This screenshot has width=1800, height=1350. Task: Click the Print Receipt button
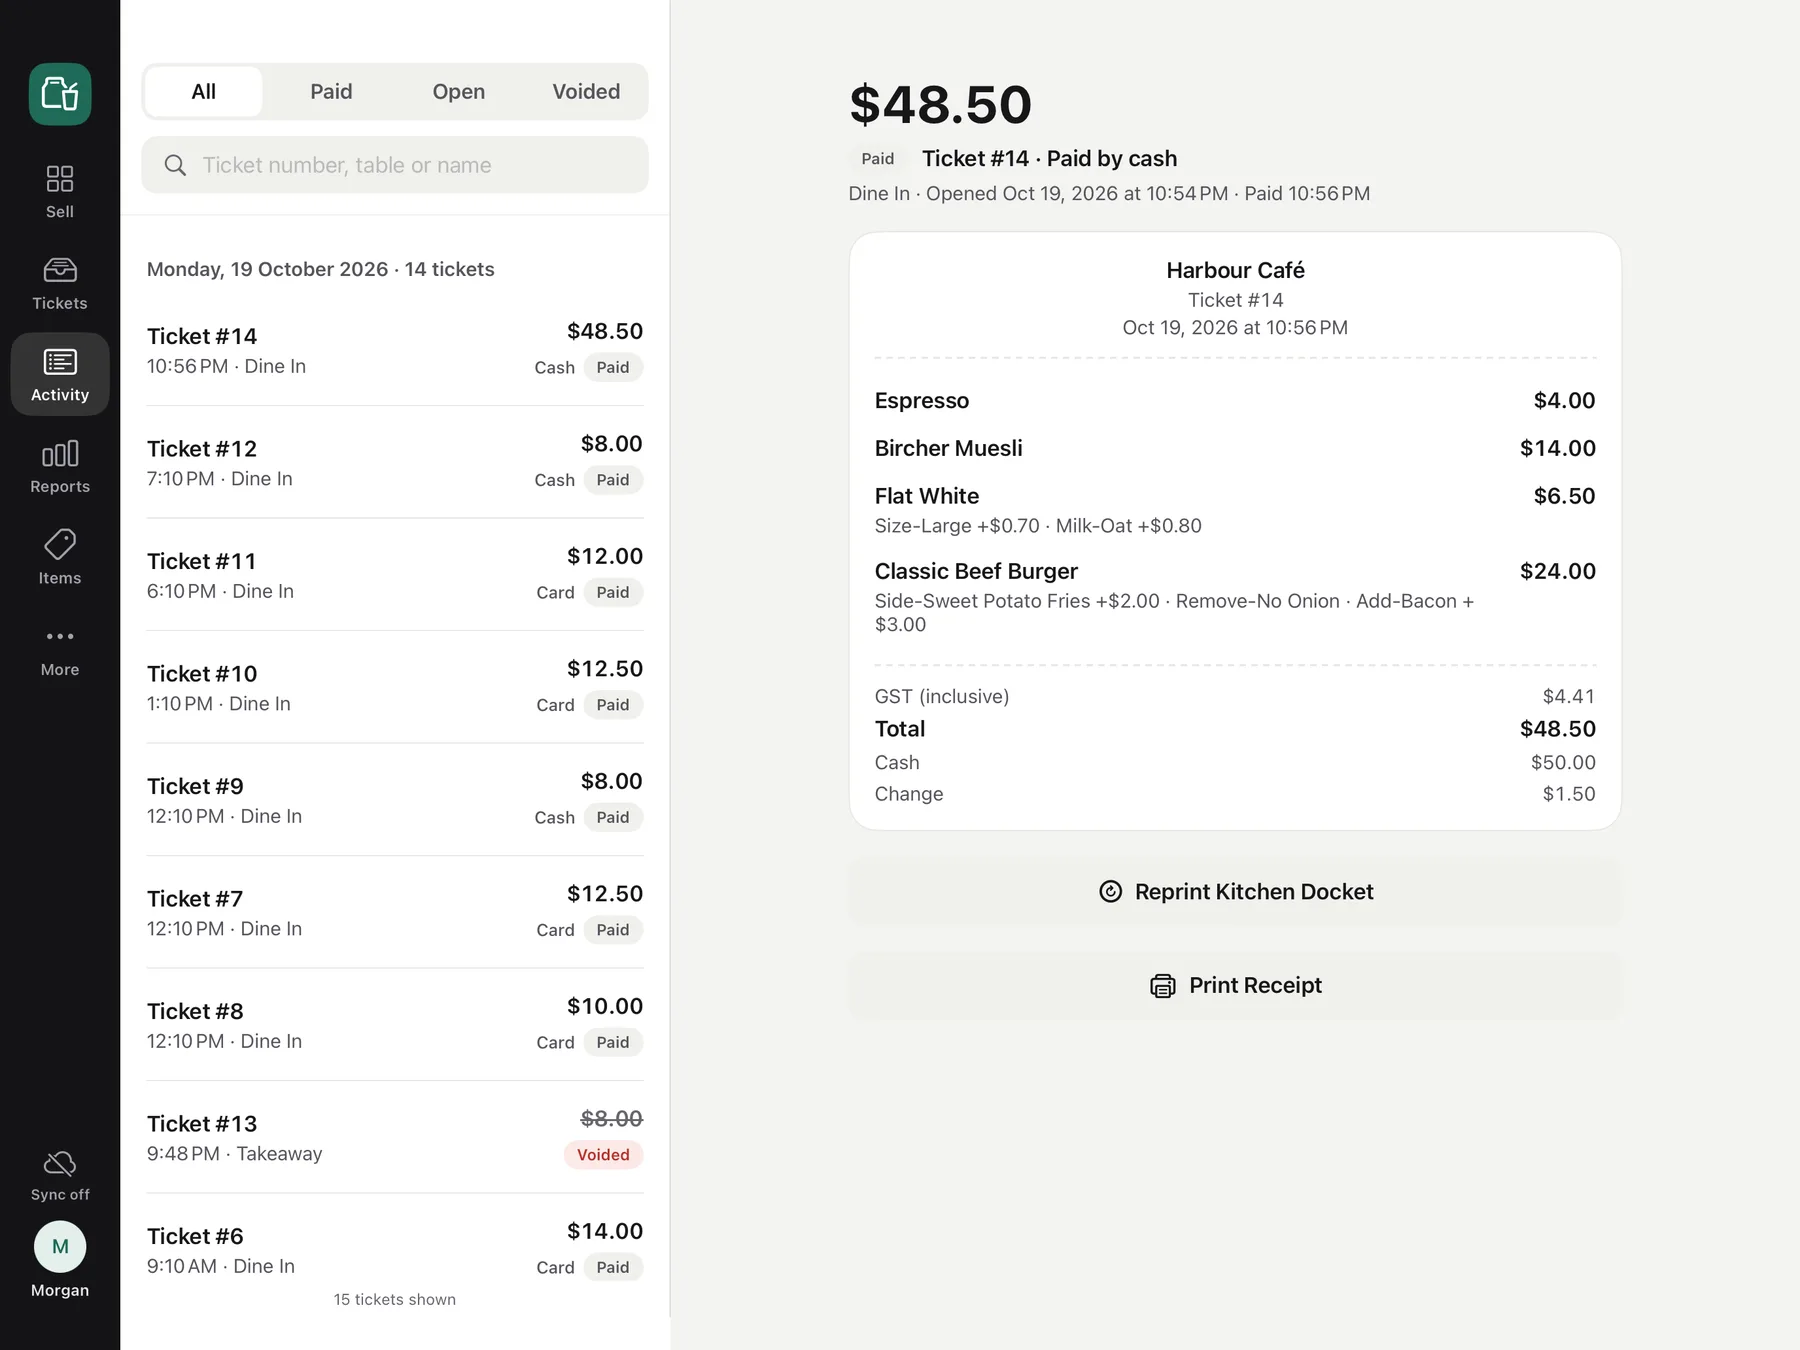coord(1235,986)
